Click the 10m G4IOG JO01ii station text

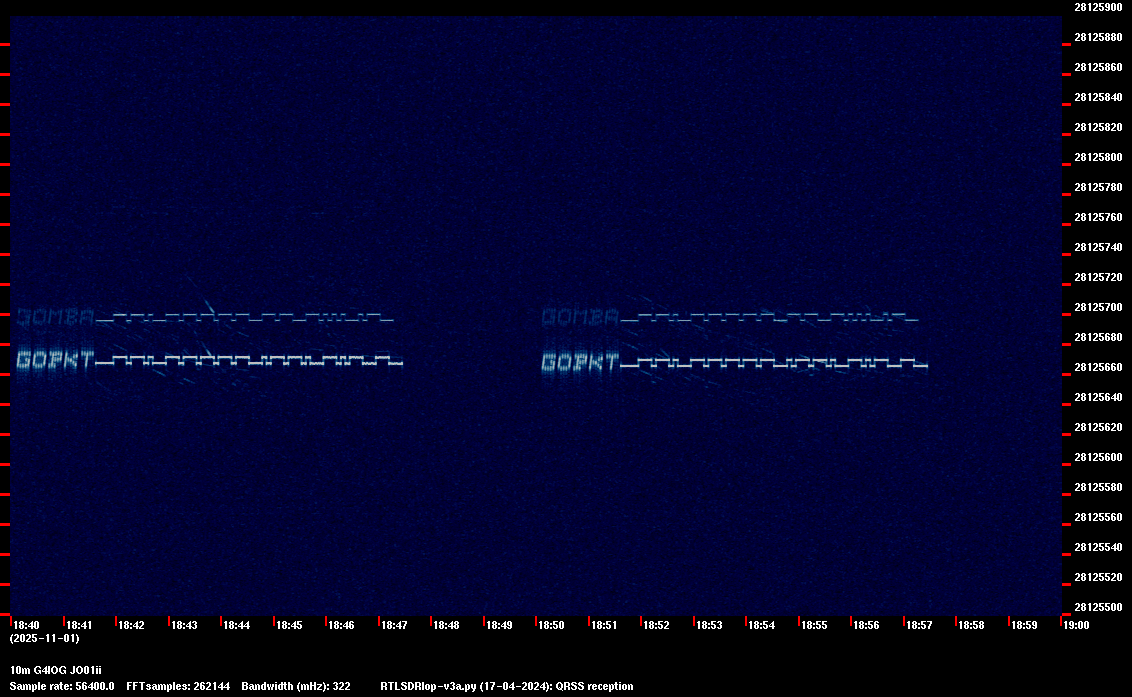click(56, 669)
